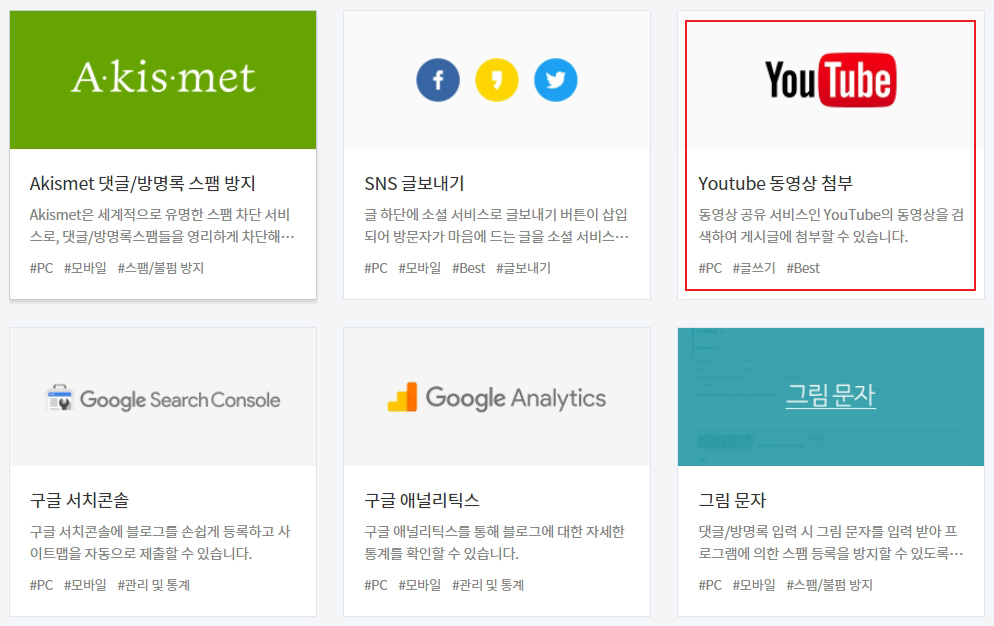
Task: Click the Google Search Console logo
Action: click(x=163, y=399)
